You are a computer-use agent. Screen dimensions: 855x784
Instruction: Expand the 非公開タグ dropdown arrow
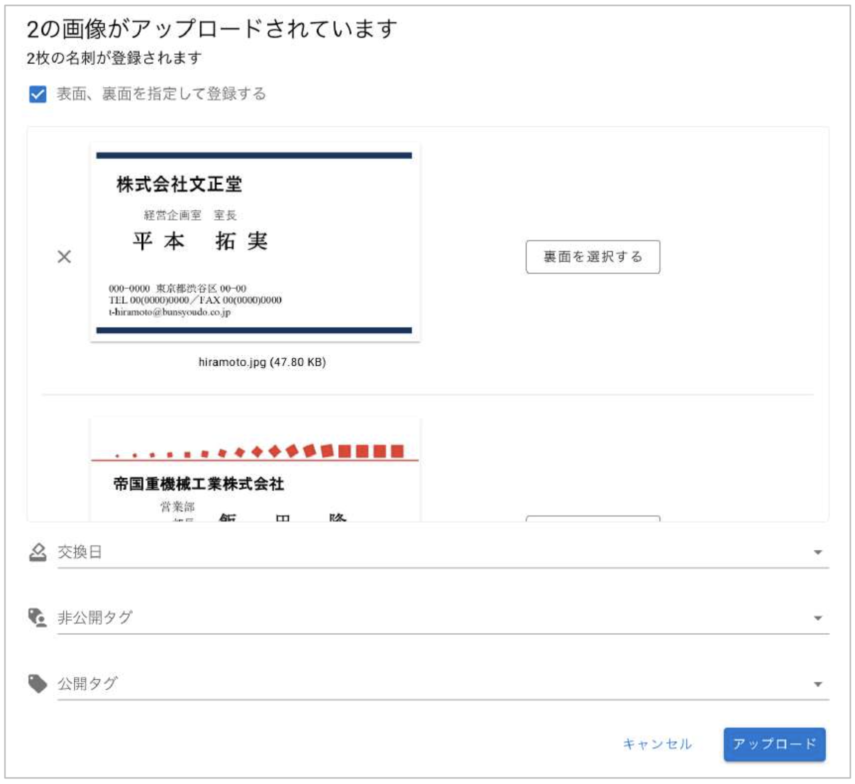pos(818,618)
